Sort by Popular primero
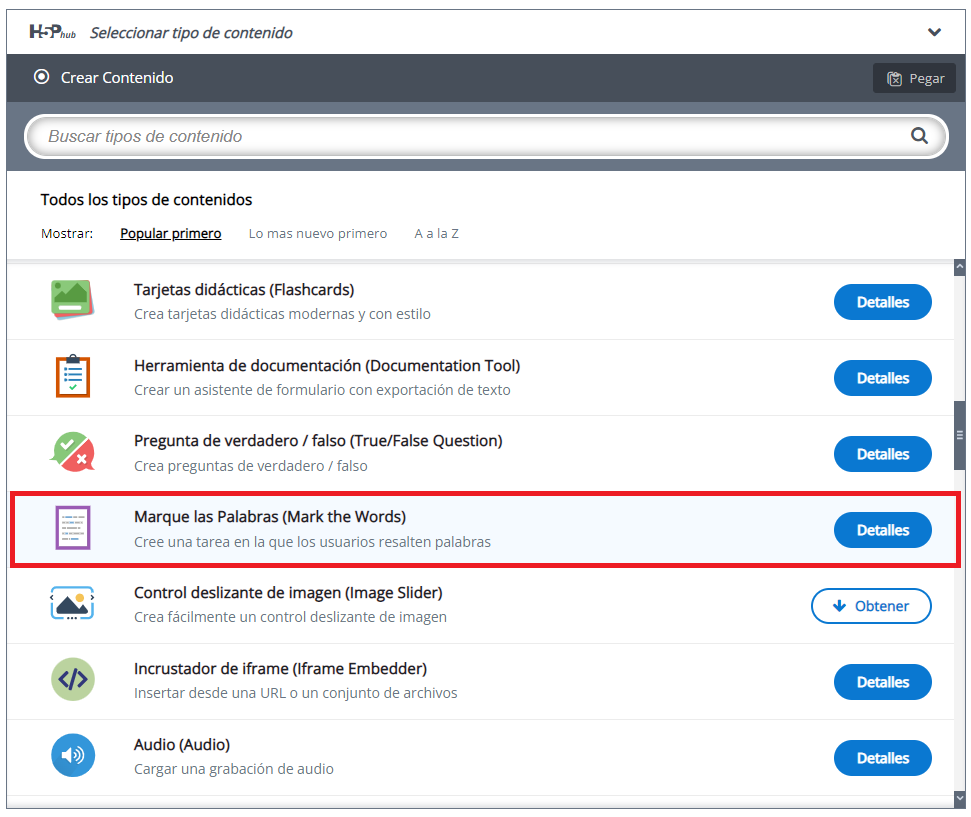The image size is (971, 817). click(x=171, y=234)
